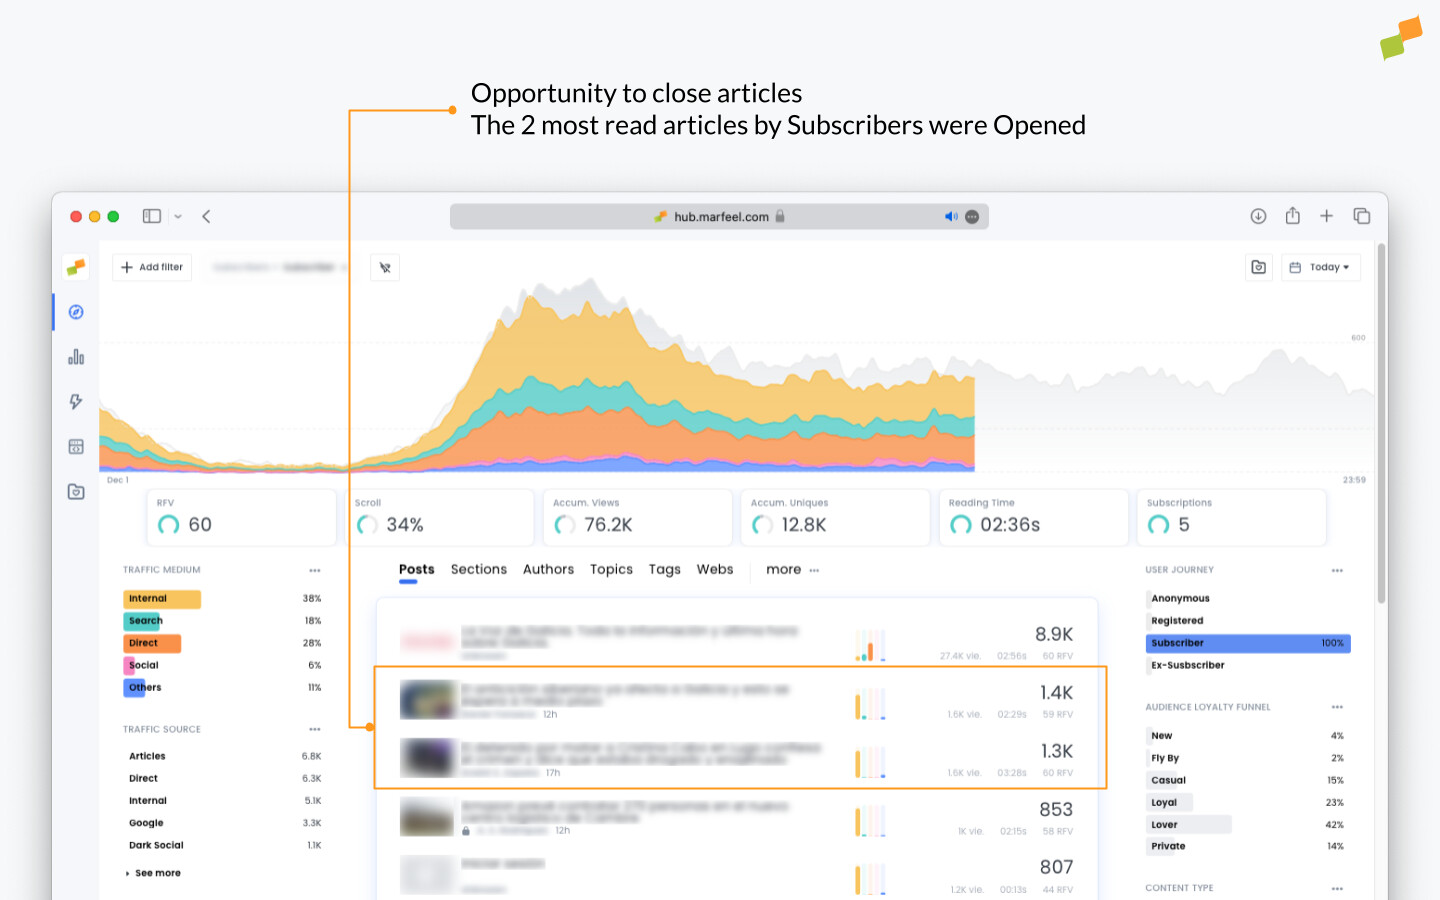Viewport: 1440px width, 900px height.
Task: Switch to the Authors tab
Action: tap(548, 569)
